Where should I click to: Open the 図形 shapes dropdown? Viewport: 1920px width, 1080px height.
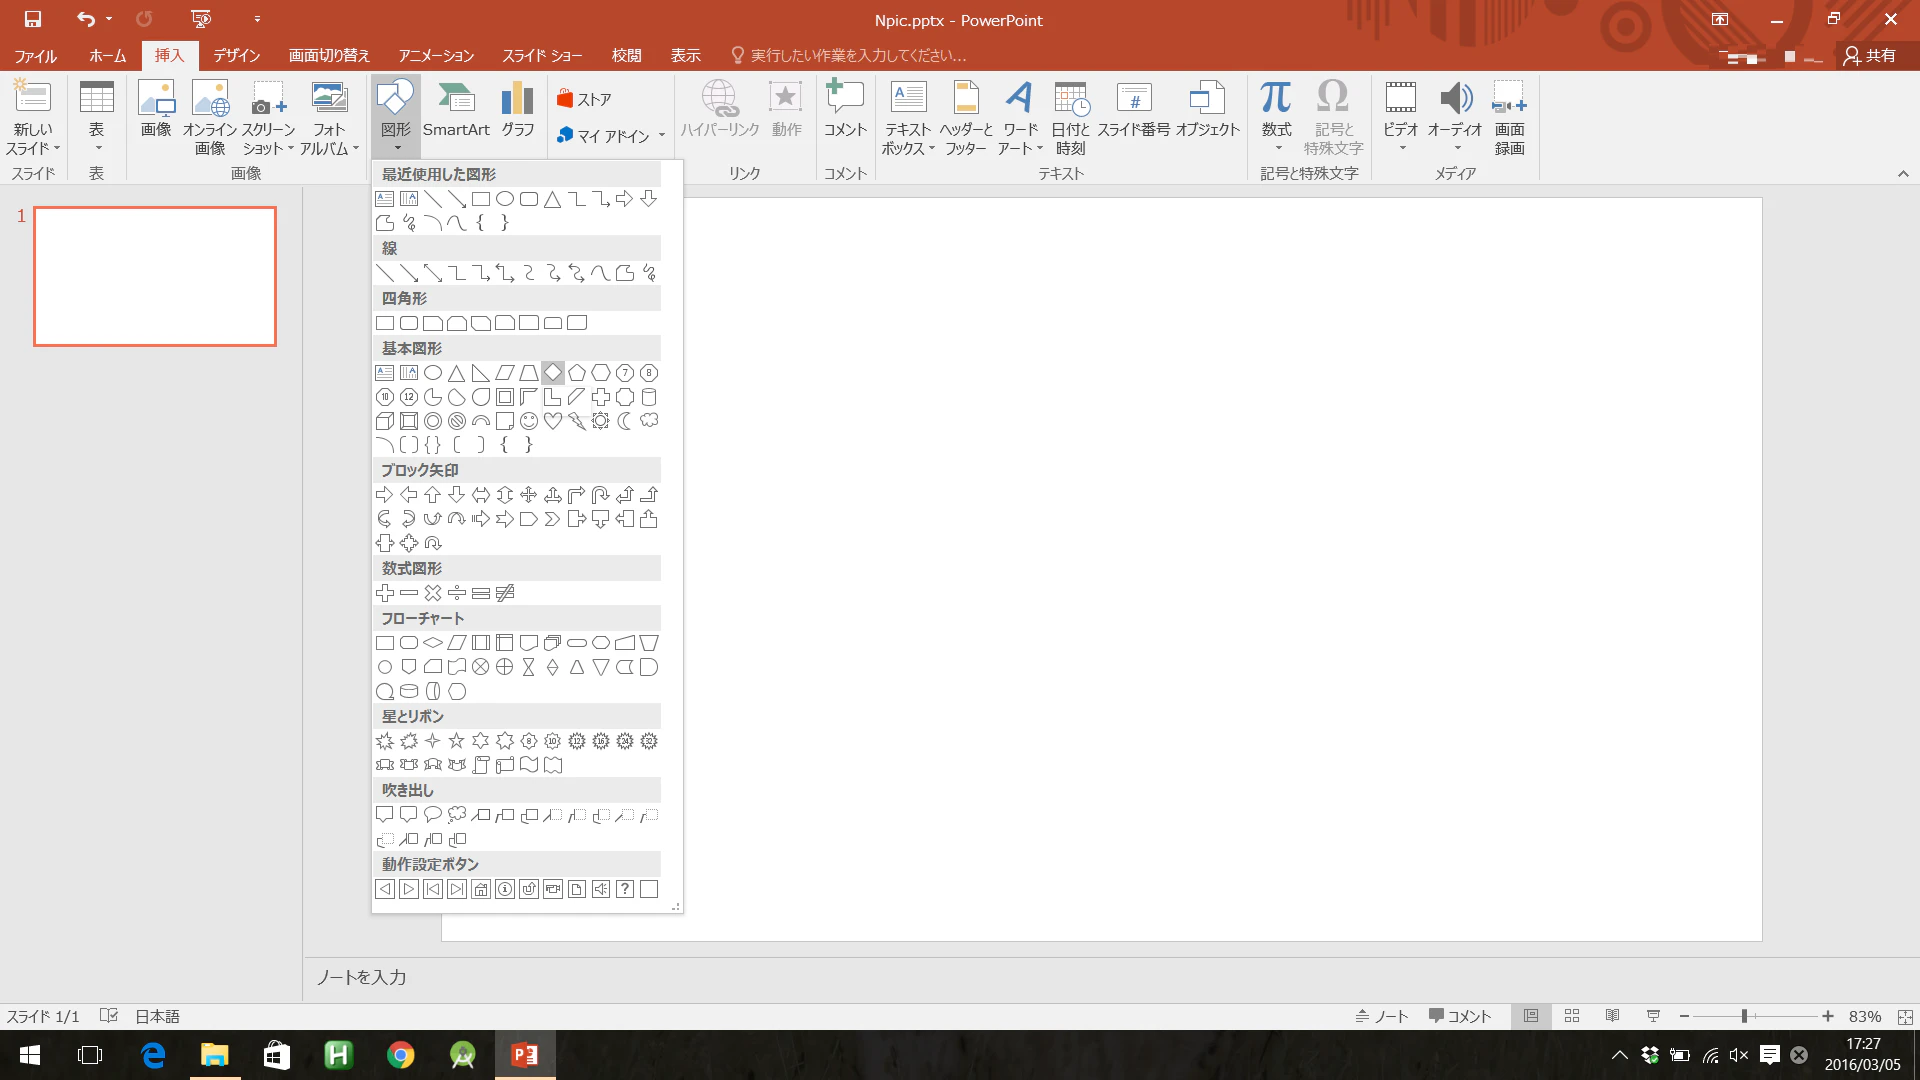tap(396, 118)
